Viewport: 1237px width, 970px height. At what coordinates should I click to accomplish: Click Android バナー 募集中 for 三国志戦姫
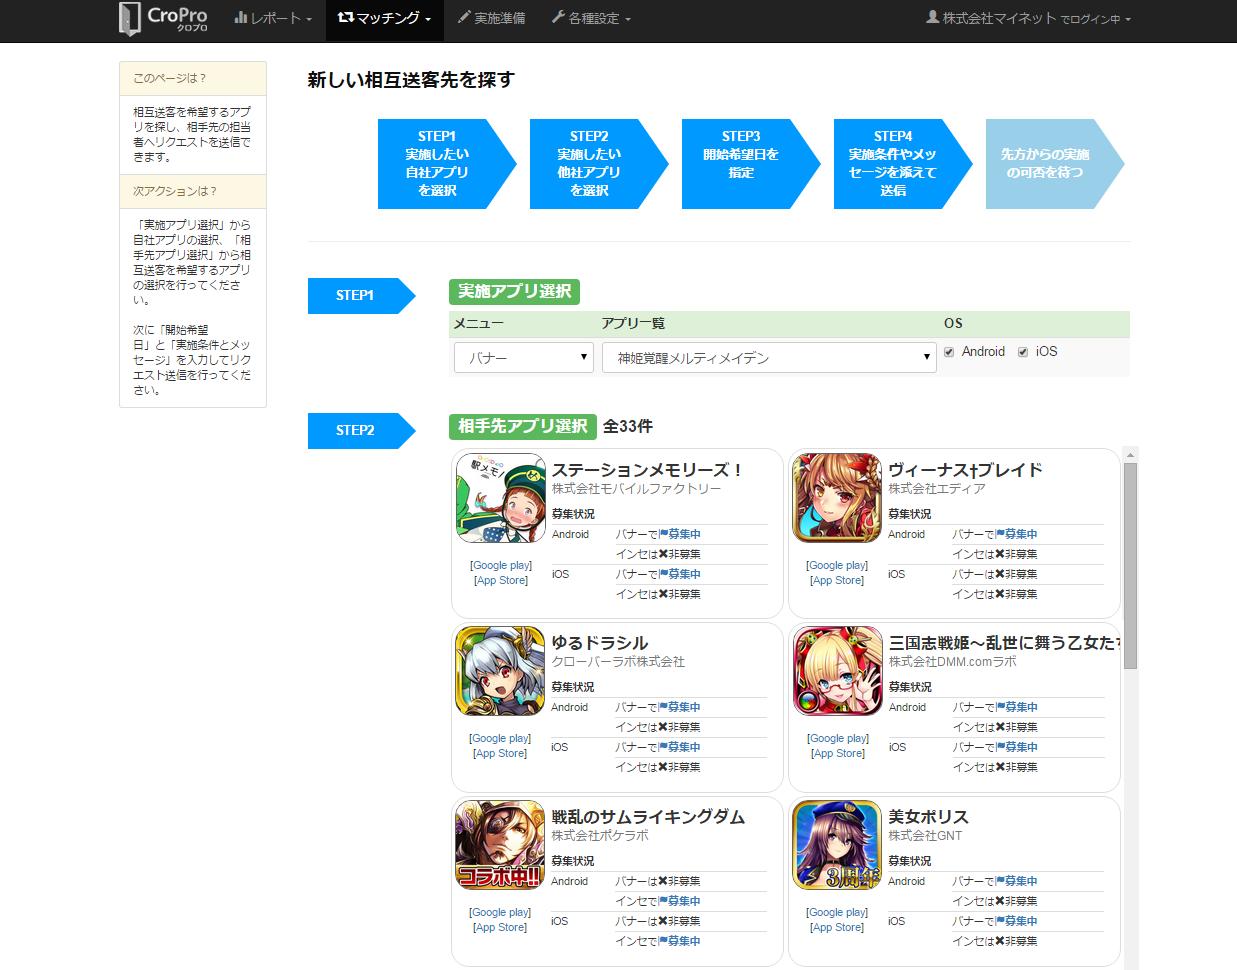tap(1017, 707)
